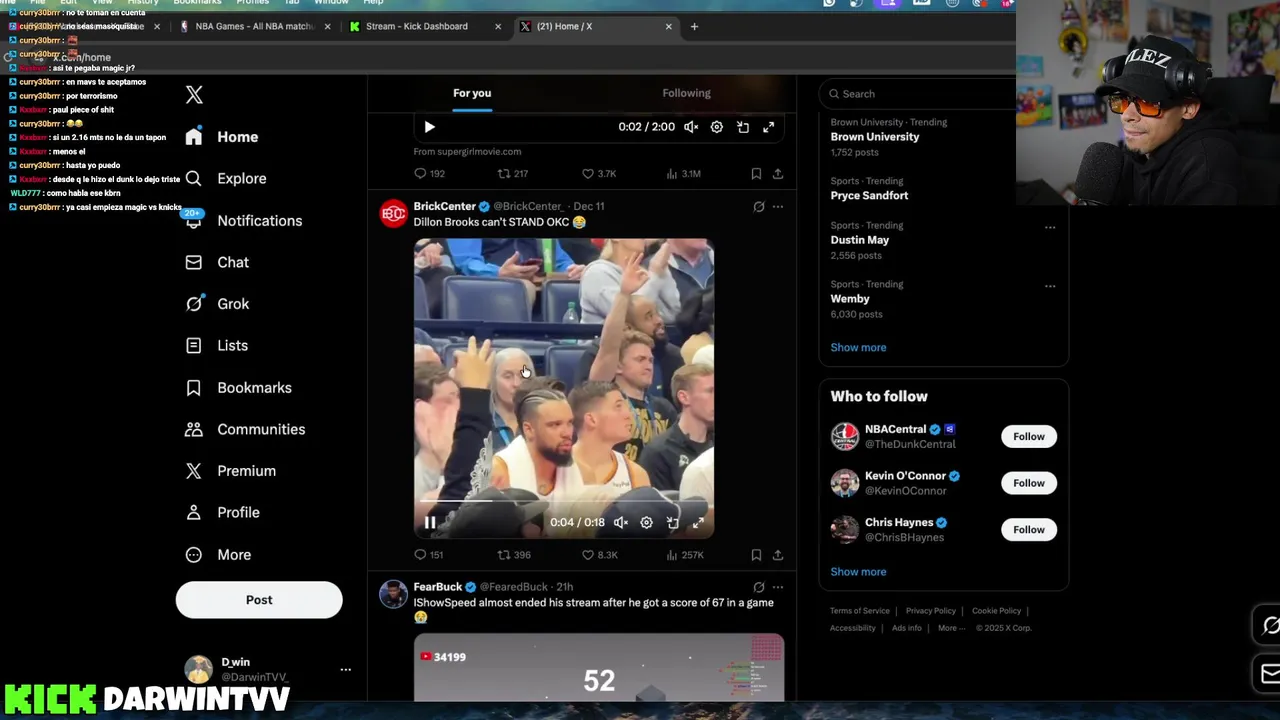Switch to the Following tab

[x=686, y=93]
